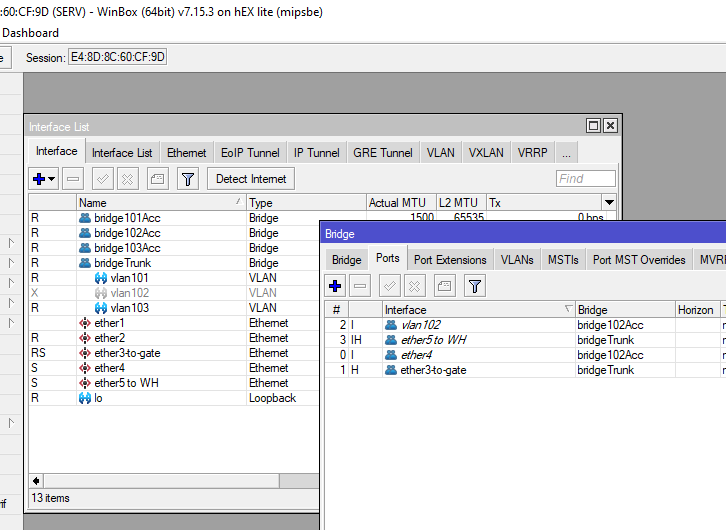Sort by Name column header in Interface List
The height and width of the screenshot is (530, 726).
coord(161,203)
